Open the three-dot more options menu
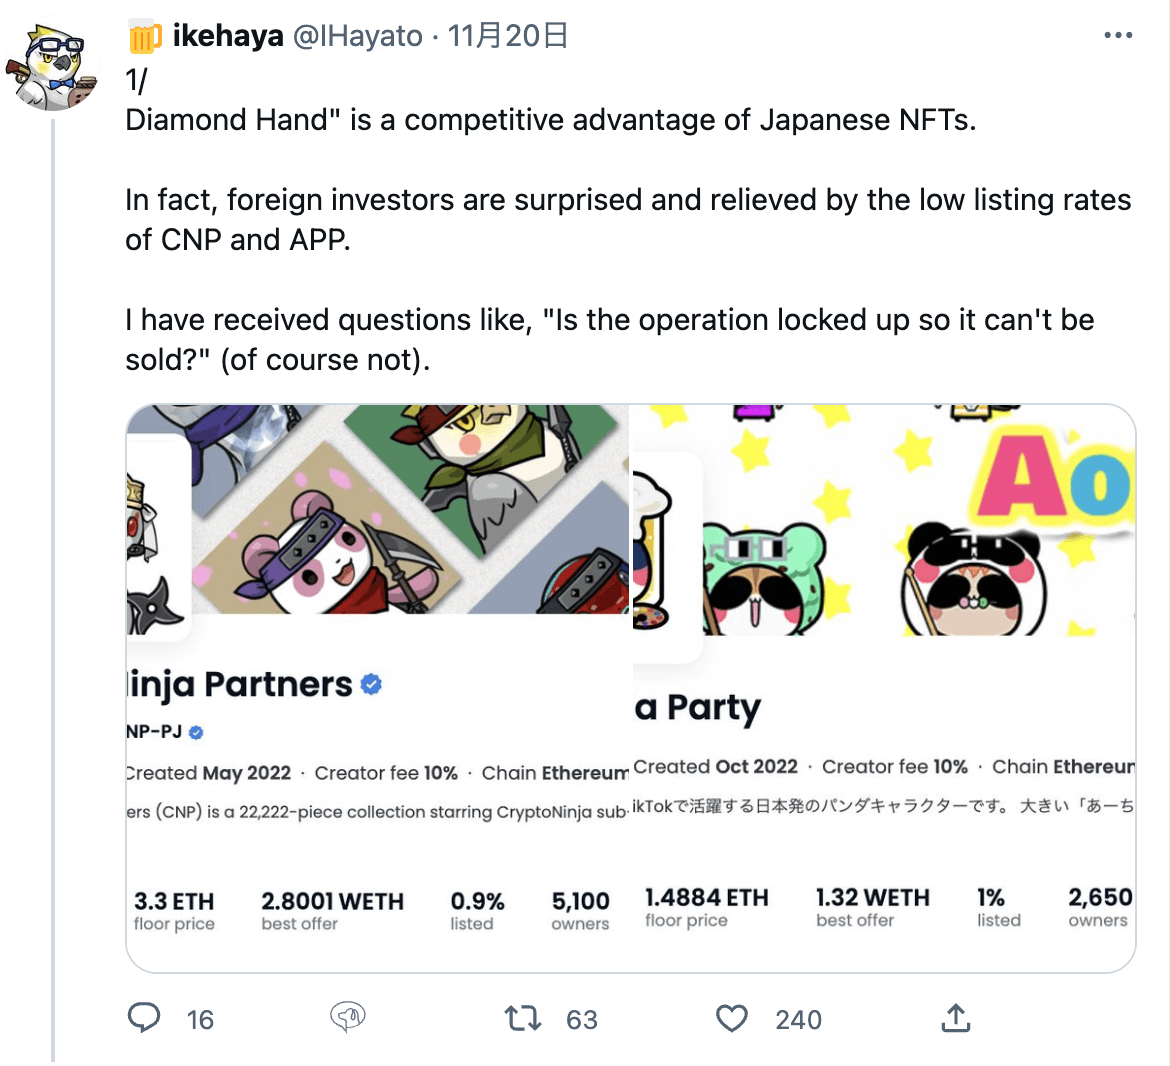The image size is (1170, 1066). (1118, 36)
